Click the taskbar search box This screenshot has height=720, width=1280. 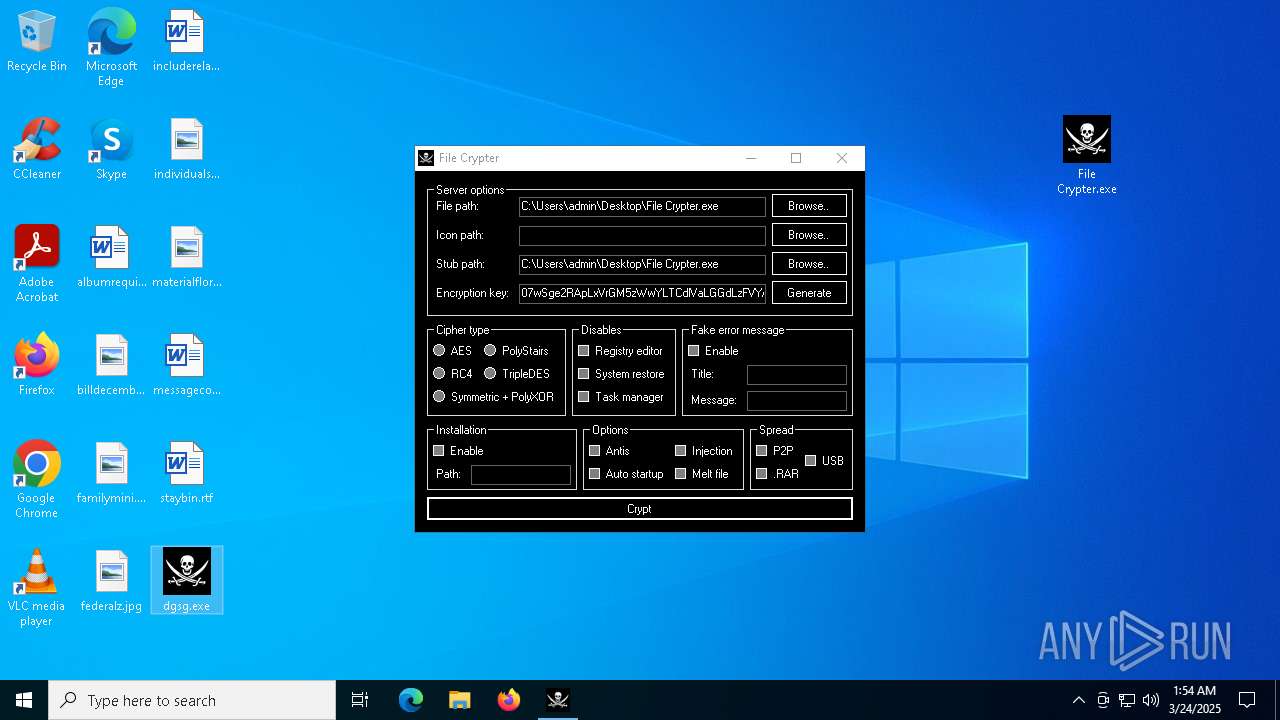[x=192, y=700]
